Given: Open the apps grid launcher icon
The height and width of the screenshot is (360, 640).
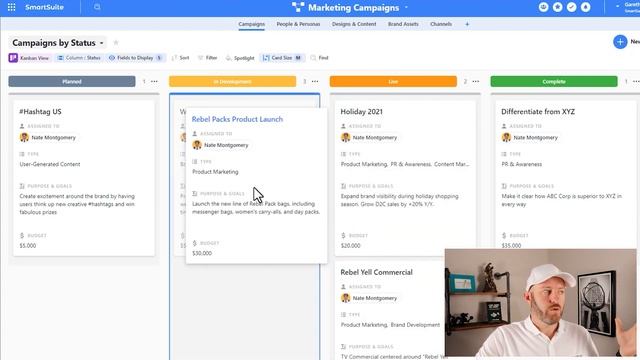Looking at the screenshot, I should (11, 7).
